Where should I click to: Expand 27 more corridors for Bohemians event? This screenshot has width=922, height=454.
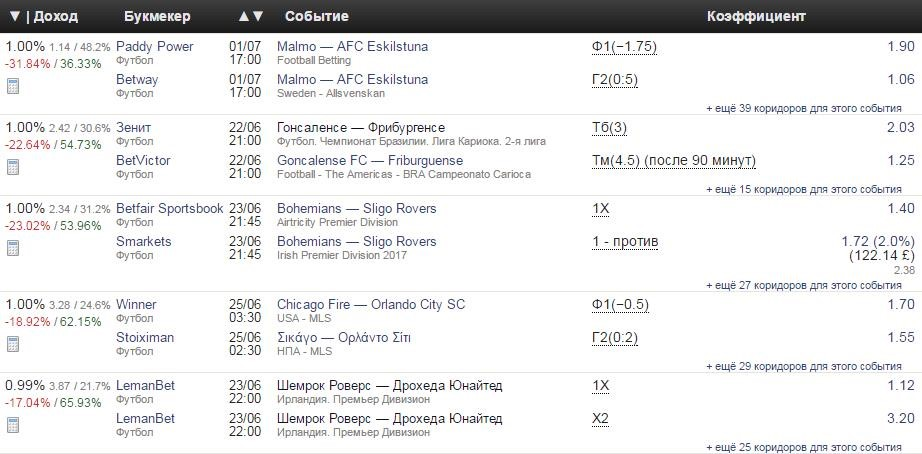[804, 285]
